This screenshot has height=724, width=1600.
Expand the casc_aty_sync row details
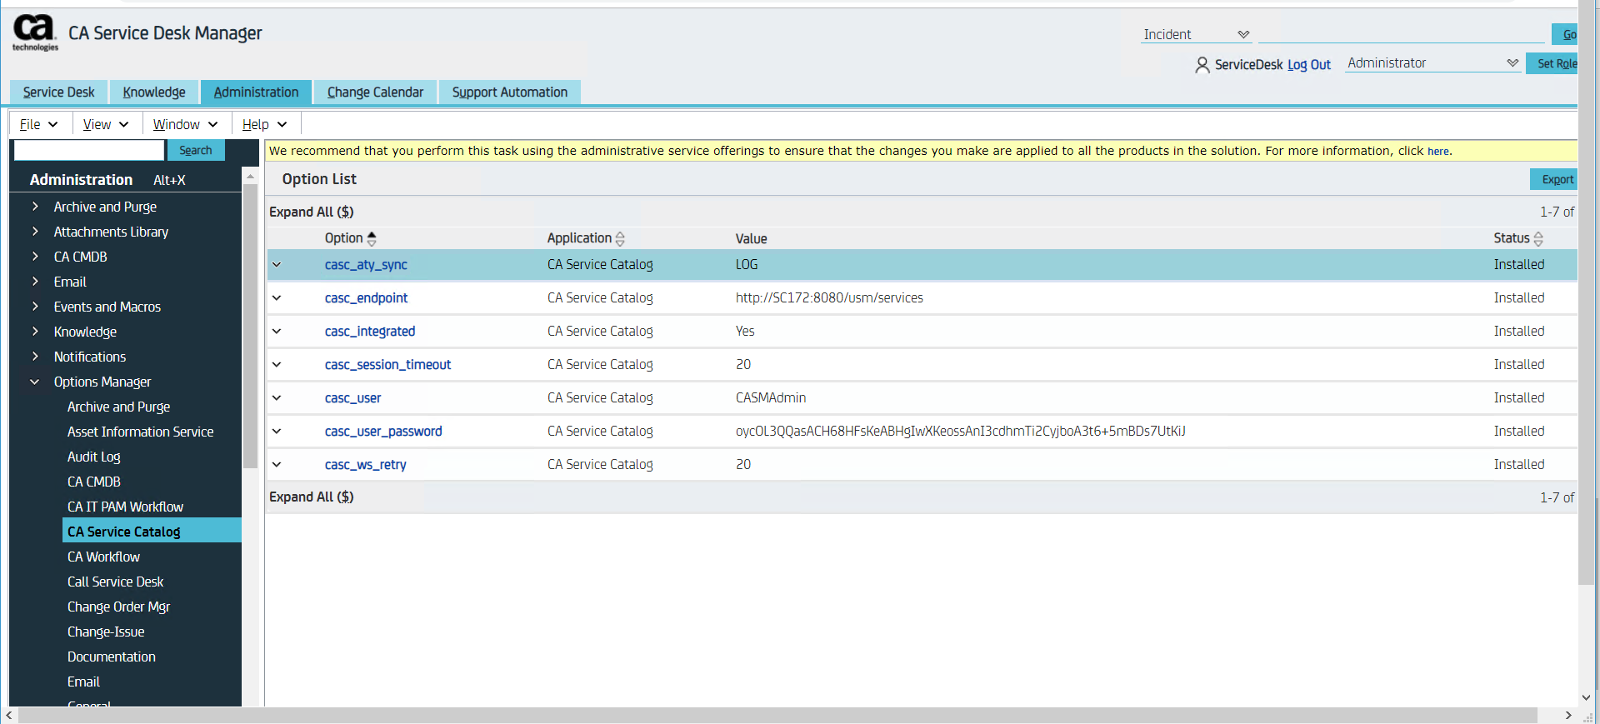pos(277,265)
